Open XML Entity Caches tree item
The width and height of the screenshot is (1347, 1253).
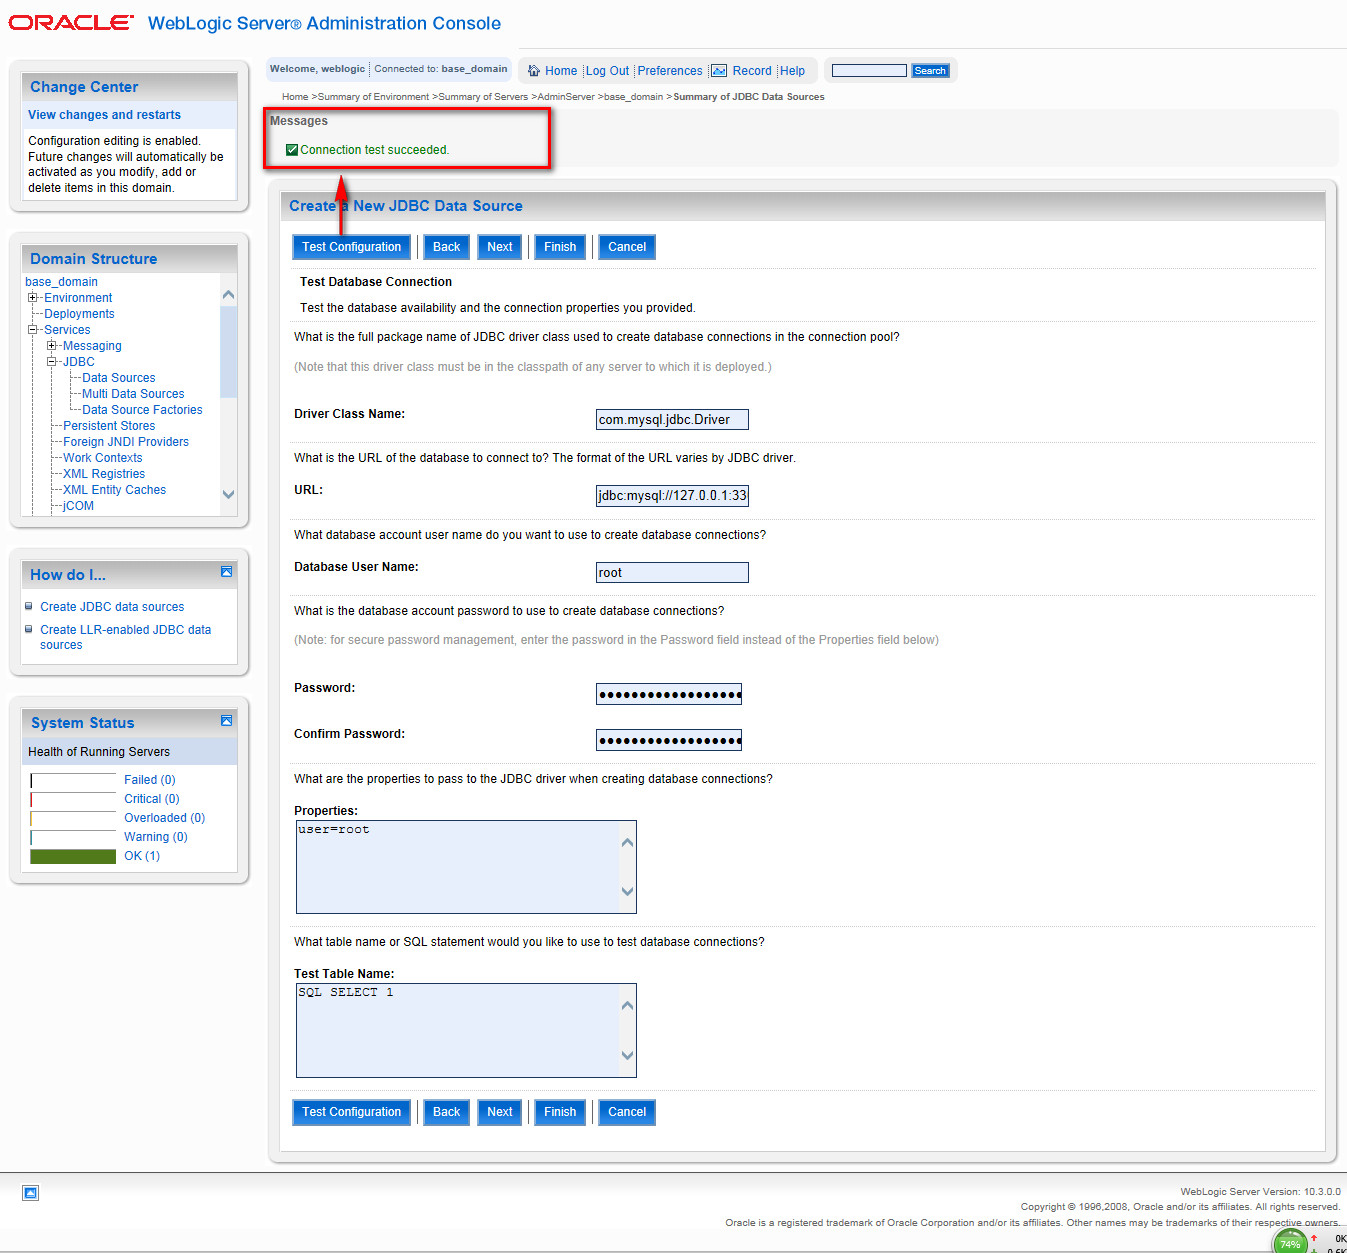114,490
